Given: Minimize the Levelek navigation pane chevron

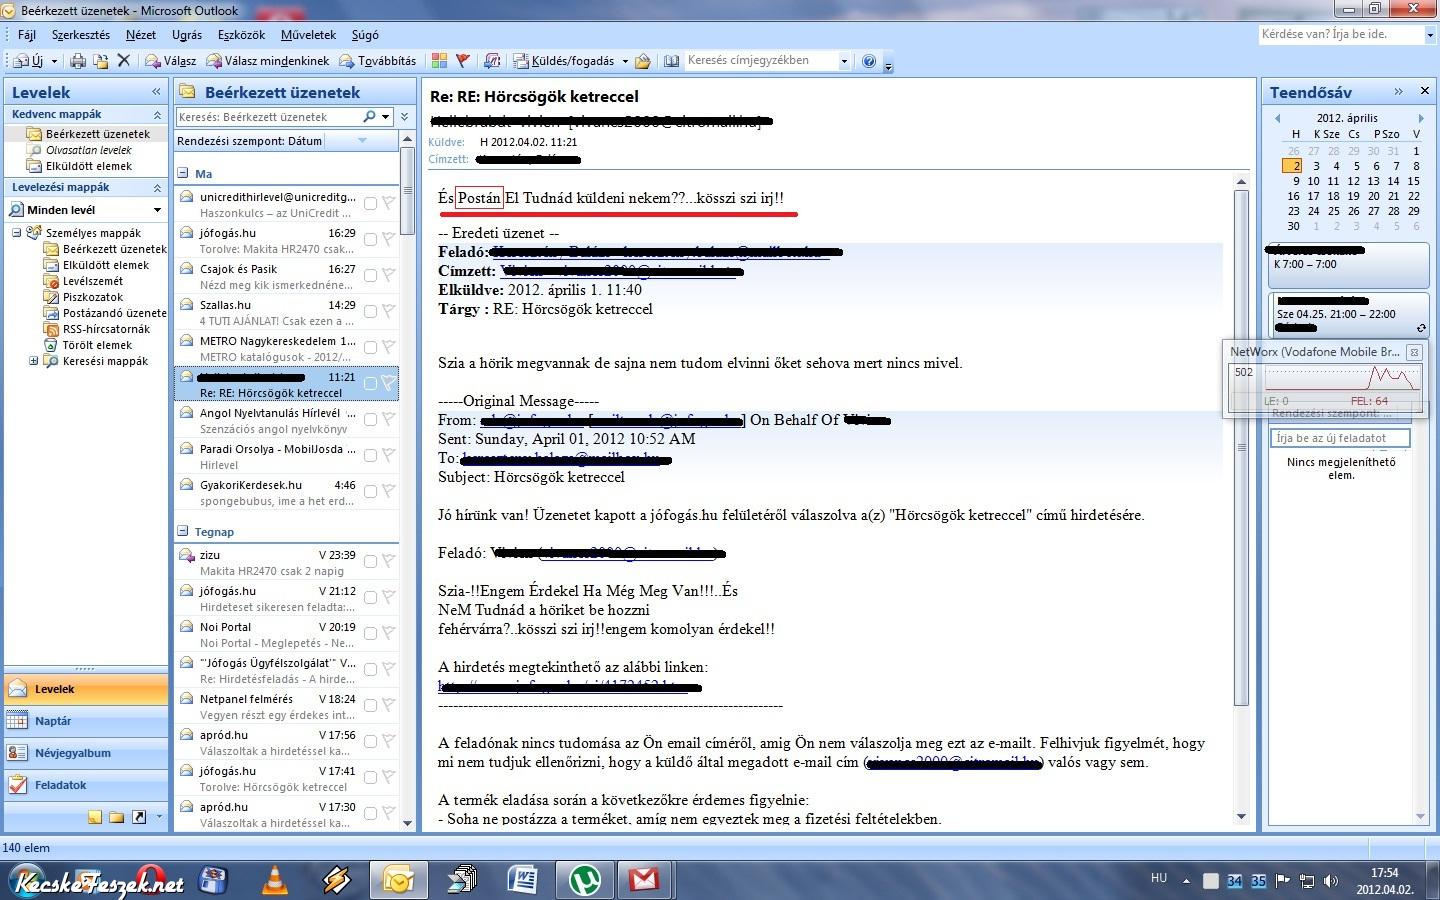Looking at the screenshot, I should click(156, 91).
